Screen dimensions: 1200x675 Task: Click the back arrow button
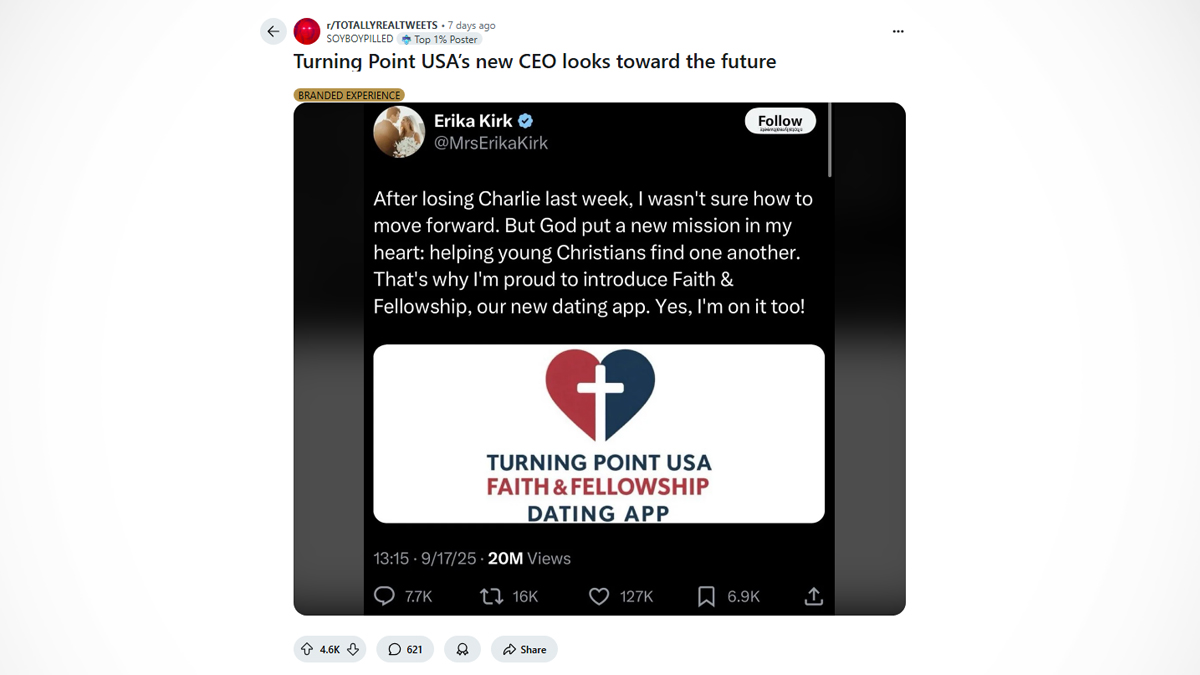[x=273, y=32]
